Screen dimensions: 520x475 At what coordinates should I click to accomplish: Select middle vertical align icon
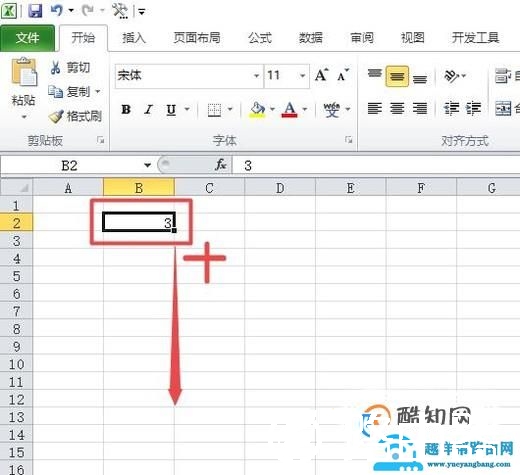coord(397,76)
